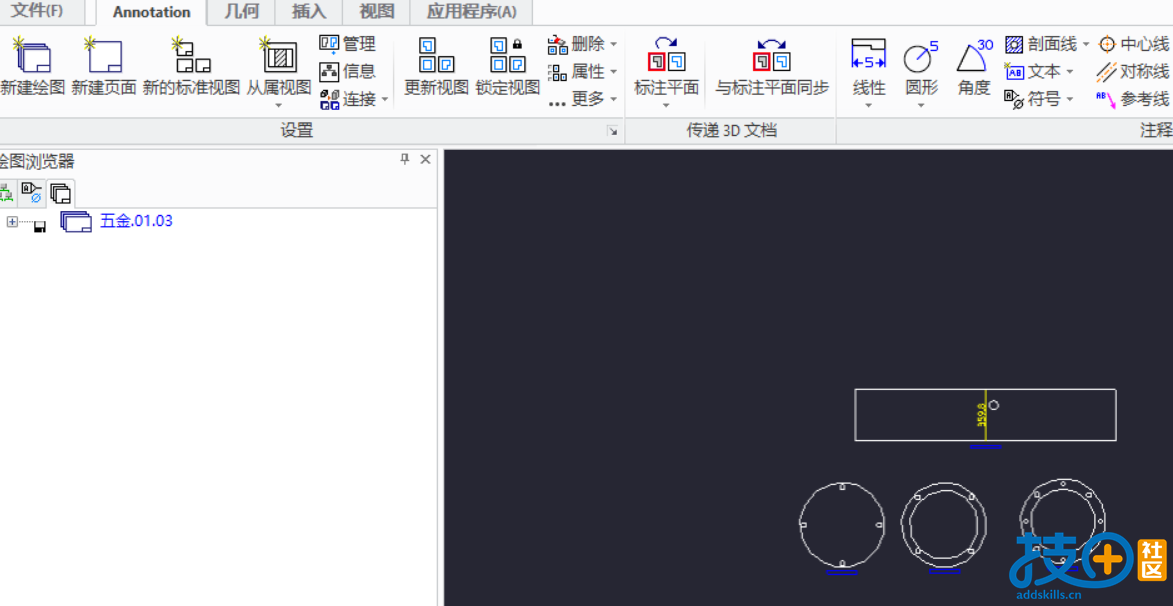1173x606 pixels.
Task: Click the small circle inside the rectangular view
Action: pos(993,405)
